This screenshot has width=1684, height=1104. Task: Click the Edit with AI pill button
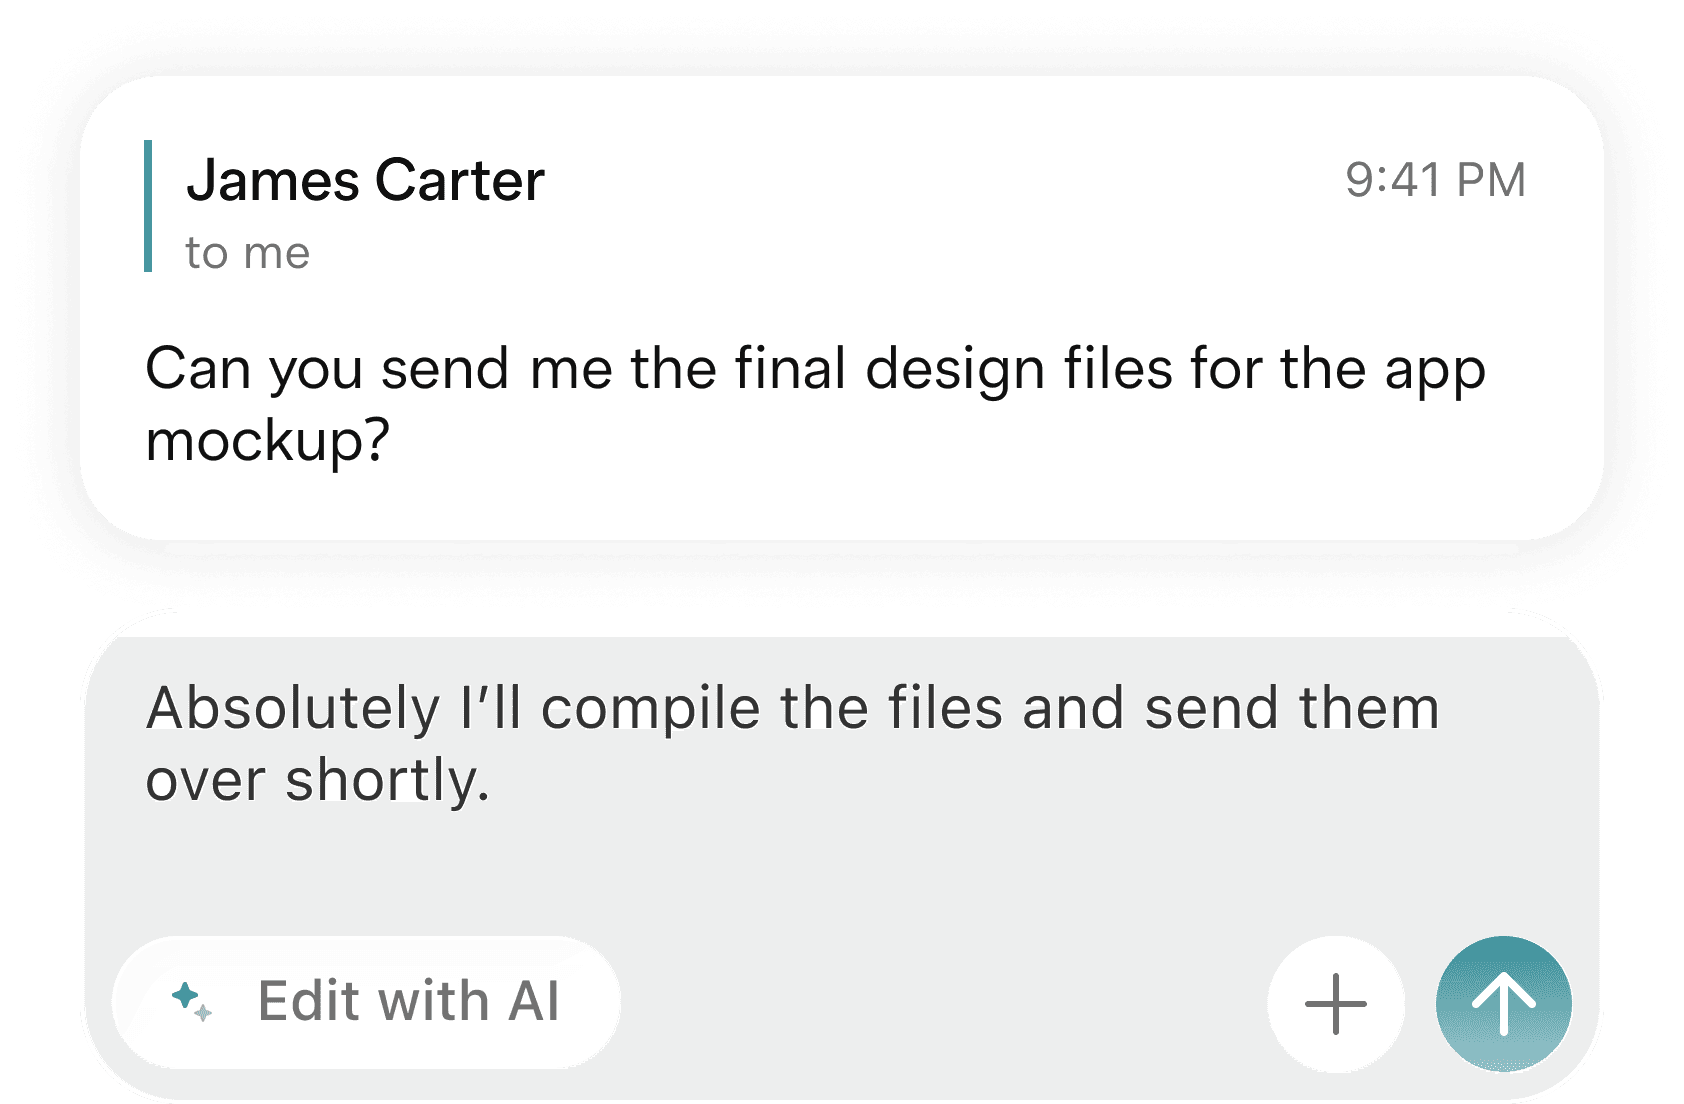(x=367, y=1001)
